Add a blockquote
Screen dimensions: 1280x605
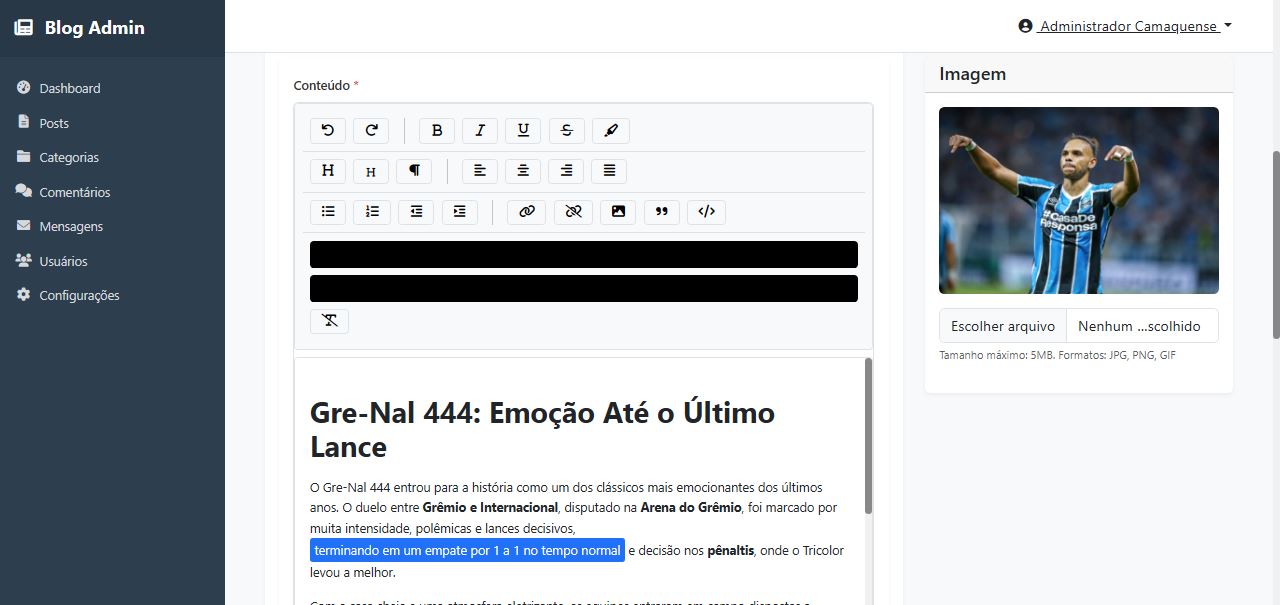click(x=662, y=212)
